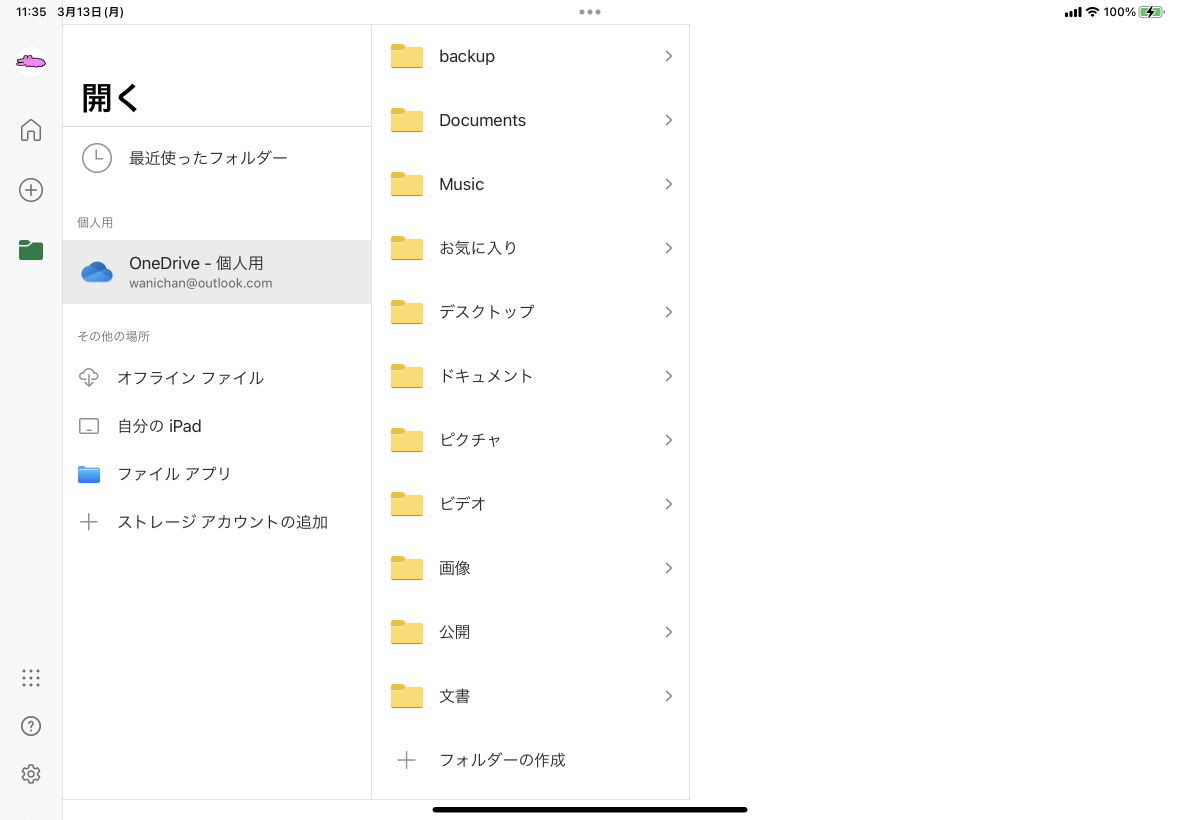Open the お気に入り folder
1180x820 pixels.
point(478,248)
